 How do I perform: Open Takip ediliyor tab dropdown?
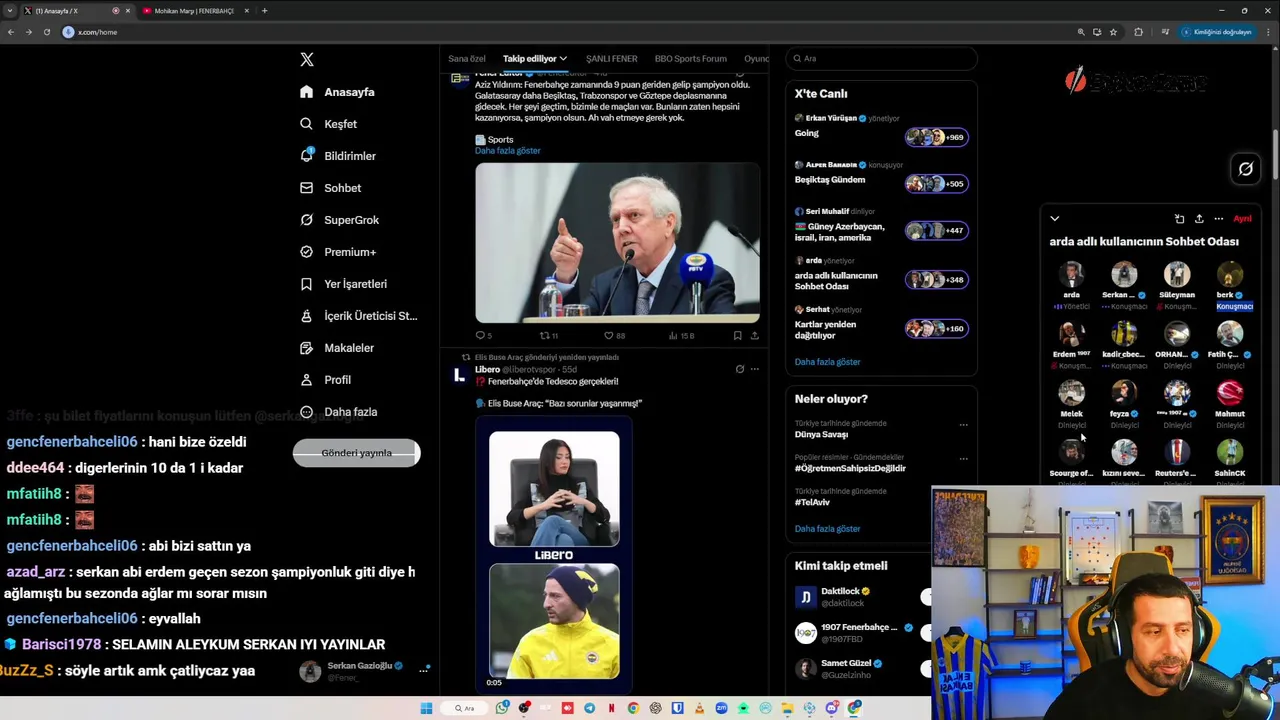point(535,59)
